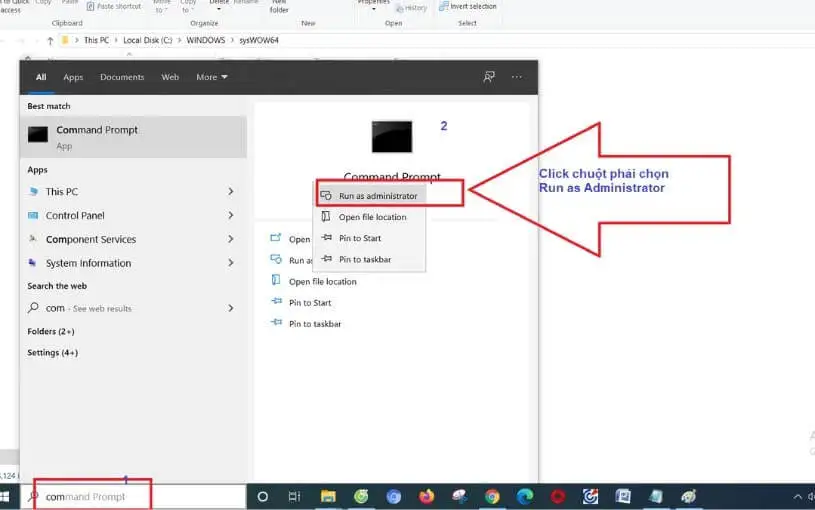The height and width of the screenshot is (510, 815).
Task: Open File Explorer from taskbar
Action: pyautogui.click(x=328, y=497)
